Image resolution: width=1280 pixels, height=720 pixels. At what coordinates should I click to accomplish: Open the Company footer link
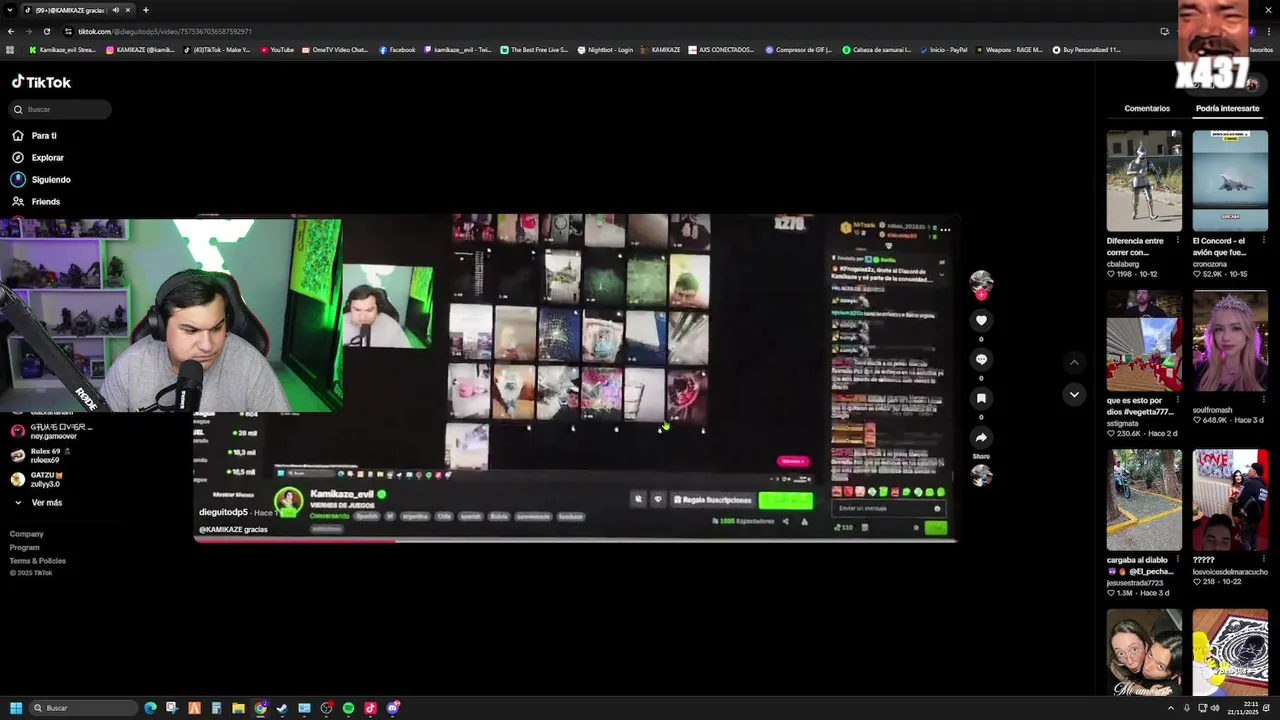(x=27, y=534)
